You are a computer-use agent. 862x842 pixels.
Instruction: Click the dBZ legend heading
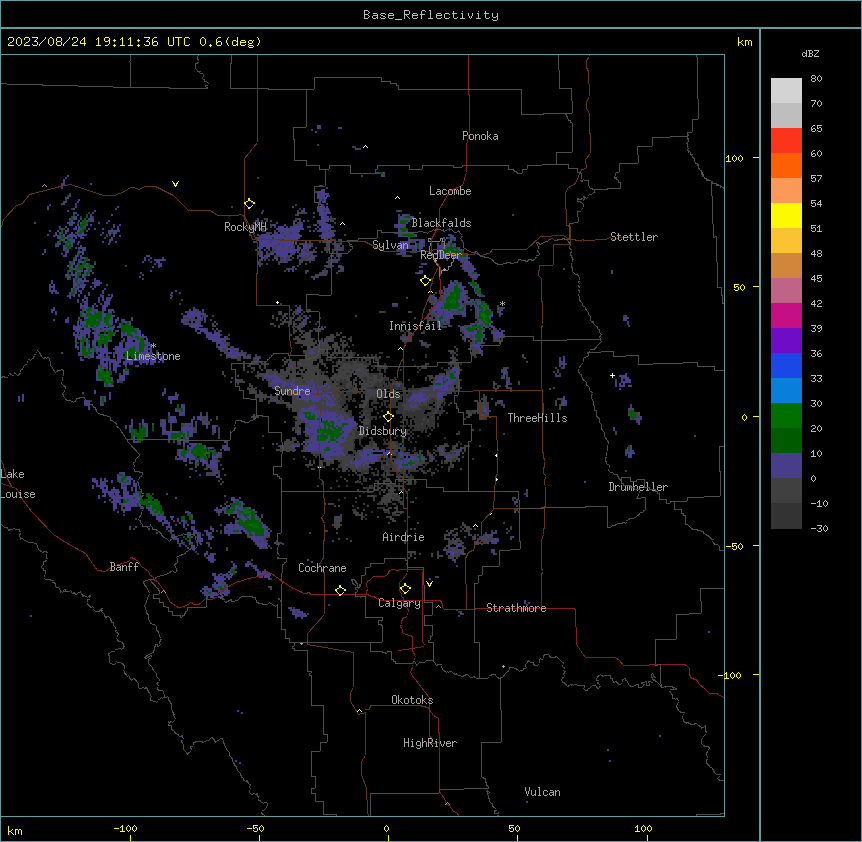(810, 53)
